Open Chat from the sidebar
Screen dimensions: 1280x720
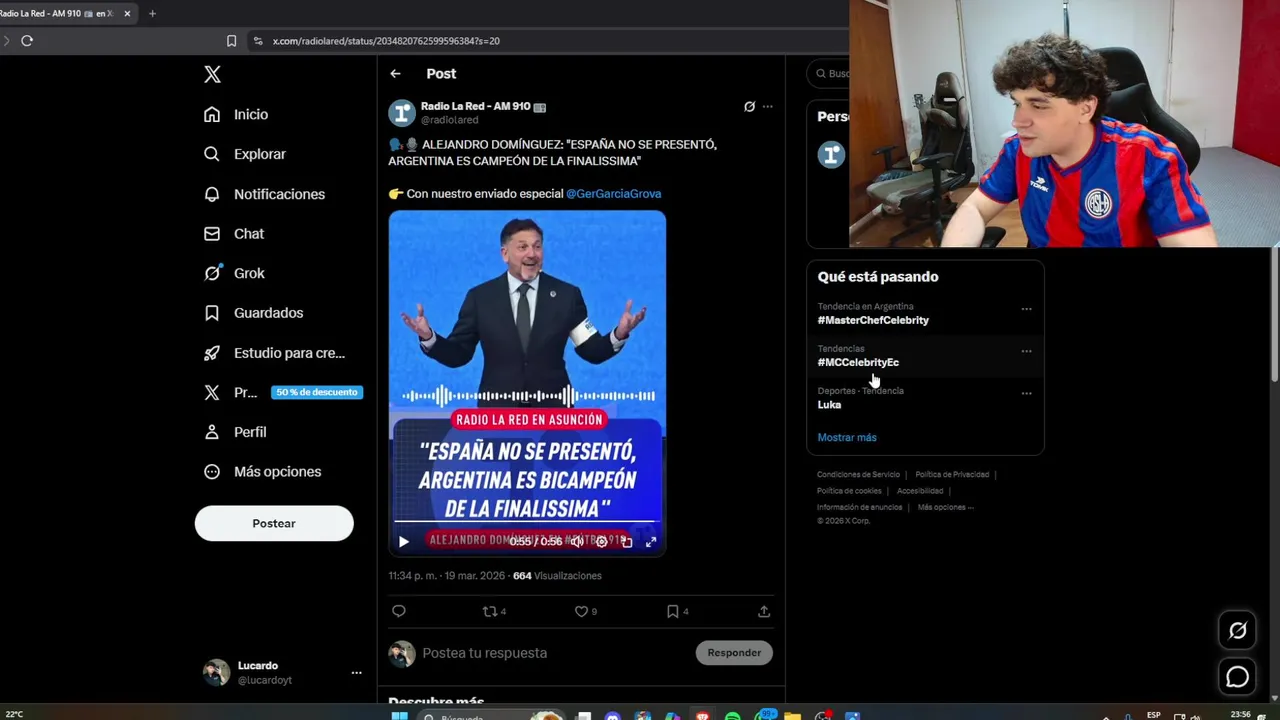pos(234,233)
